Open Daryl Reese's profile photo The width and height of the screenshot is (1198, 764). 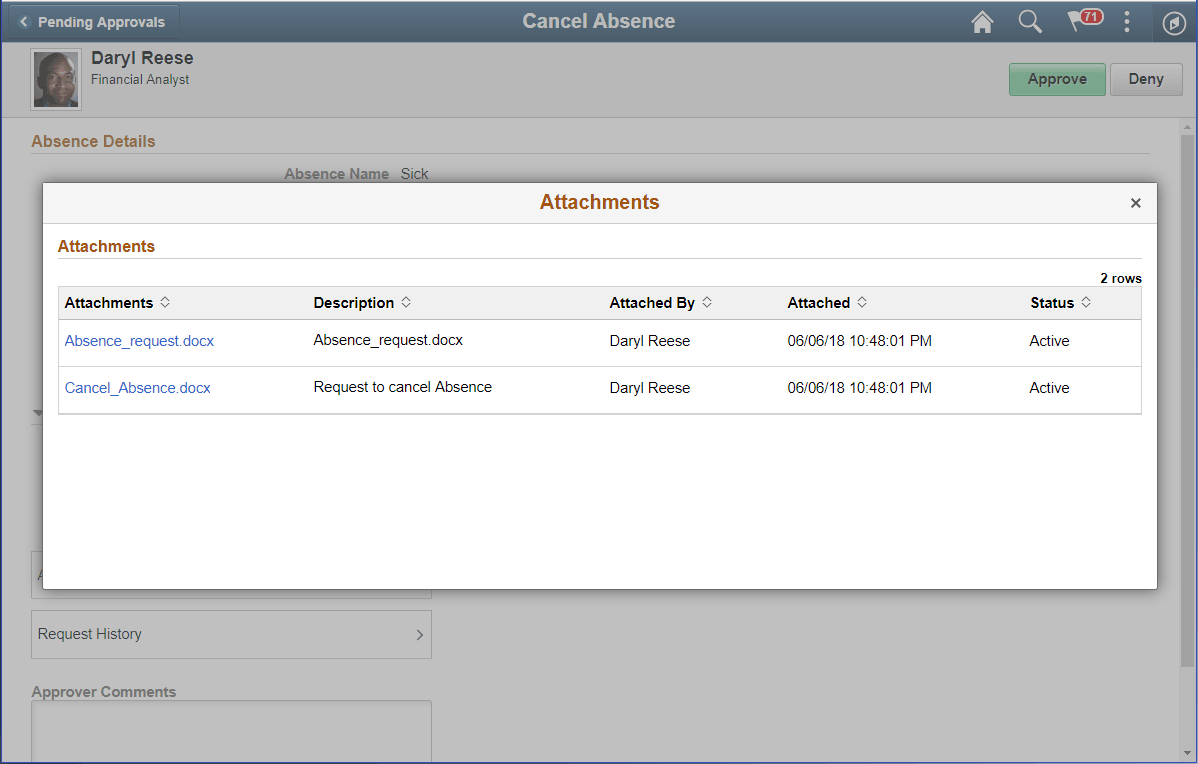[x=55, y=78]
